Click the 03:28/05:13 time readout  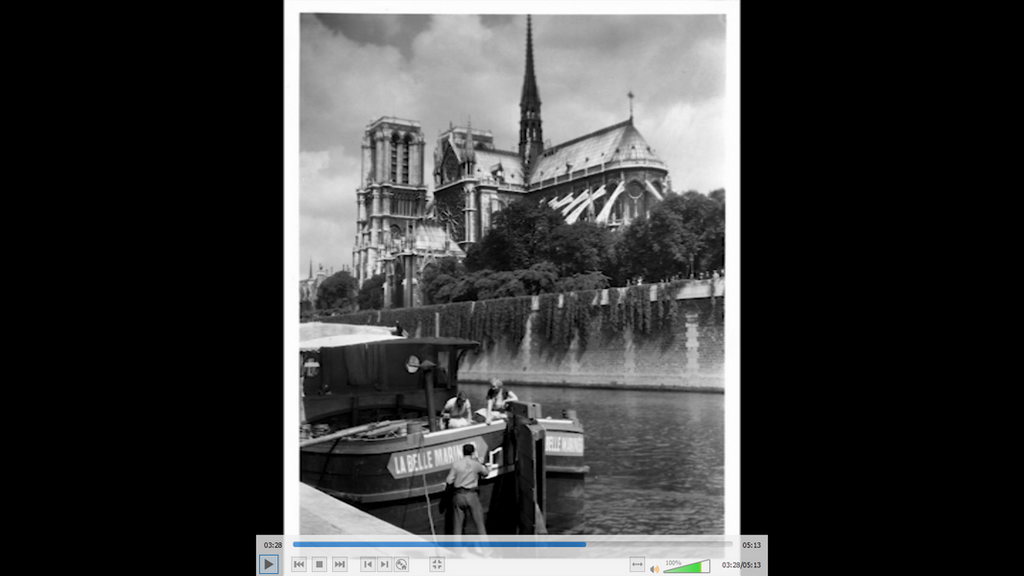(x=741, y=565)
